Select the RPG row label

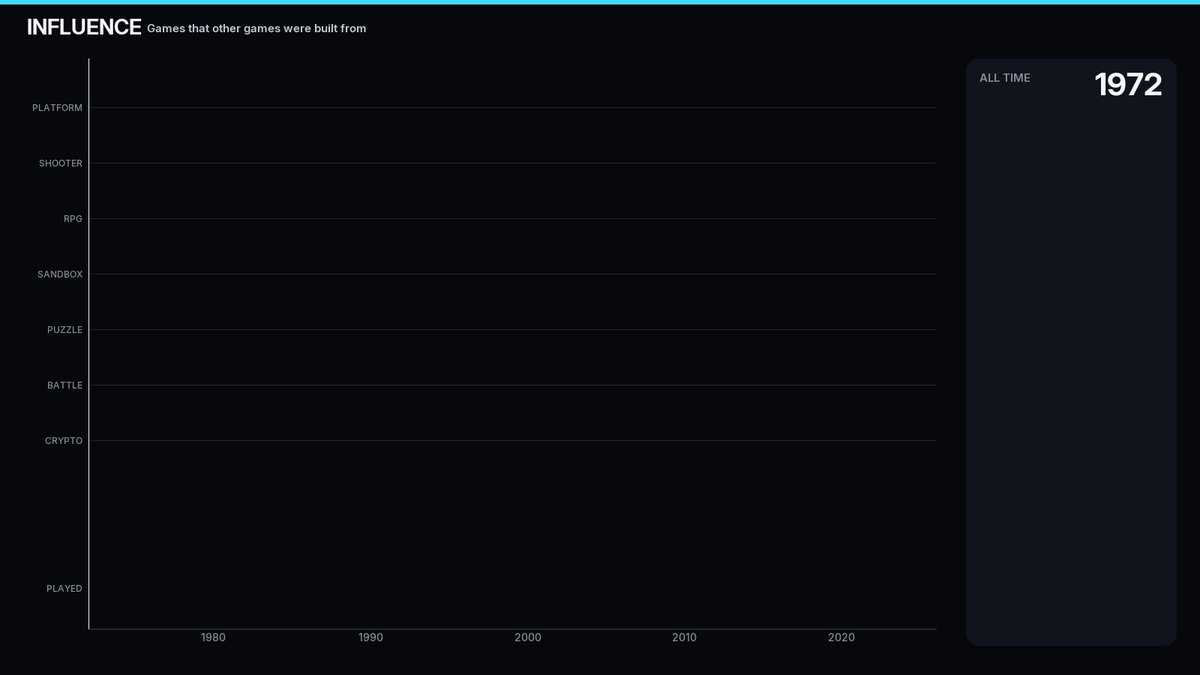tap(73, 219)
